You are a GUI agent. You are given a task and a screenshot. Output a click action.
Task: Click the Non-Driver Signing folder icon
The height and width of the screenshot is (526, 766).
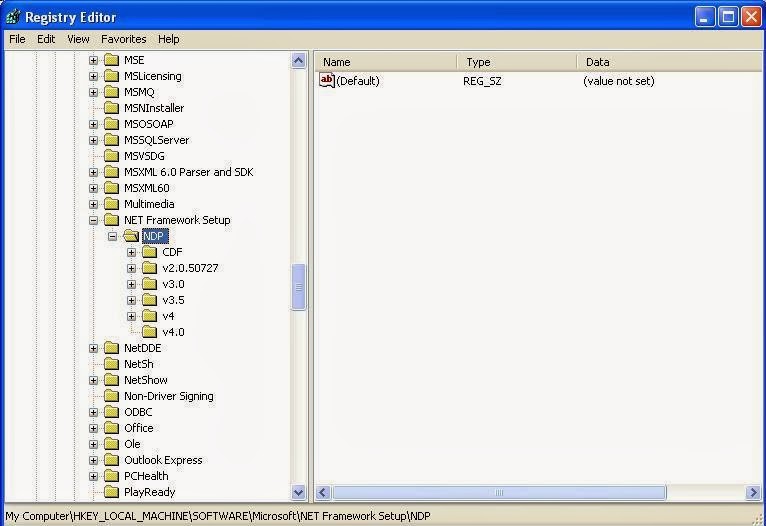coord(111,396)
